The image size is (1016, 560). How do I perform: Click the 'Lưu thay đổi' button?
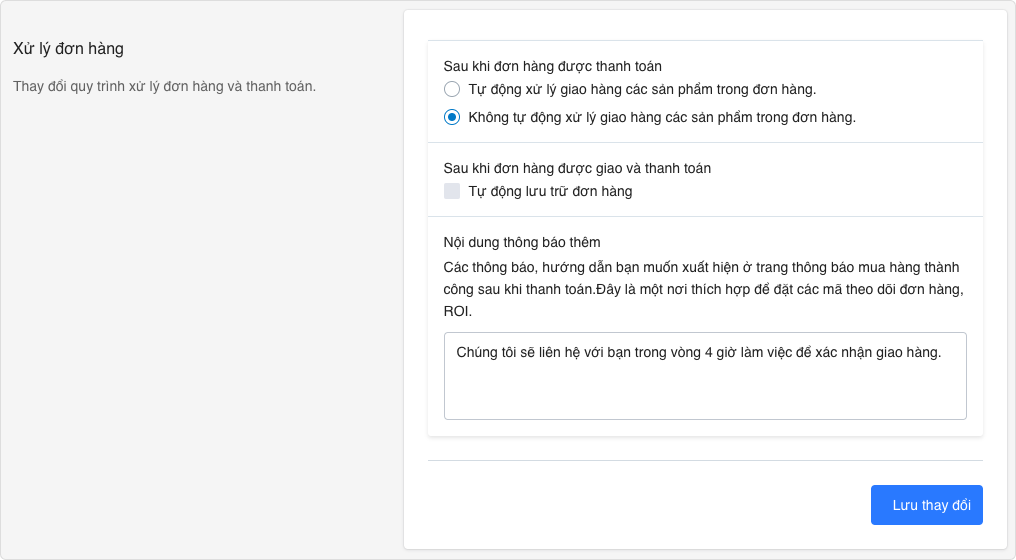pos(926,505)
